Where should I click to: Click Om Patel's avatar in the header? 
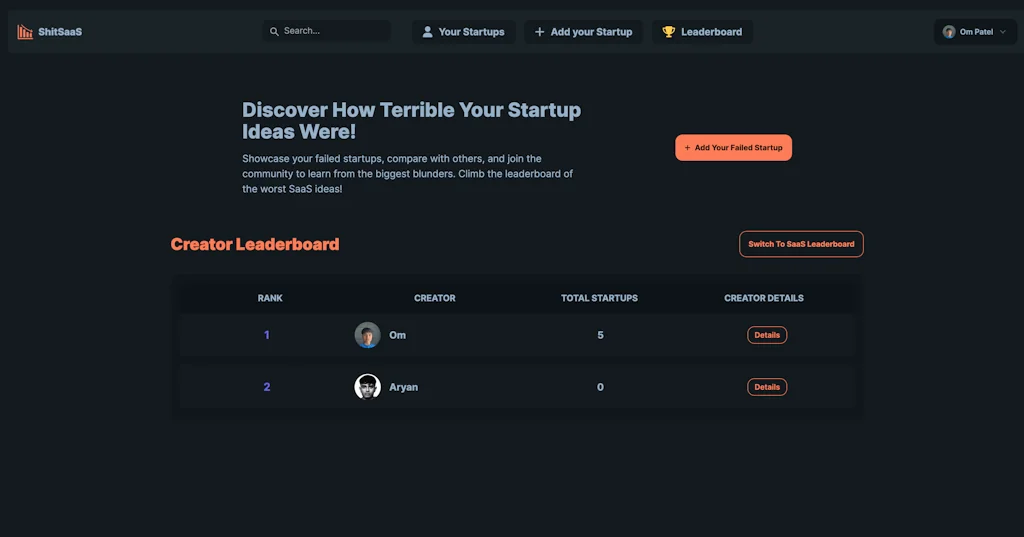pyautogui.click(x=949, y=32)
